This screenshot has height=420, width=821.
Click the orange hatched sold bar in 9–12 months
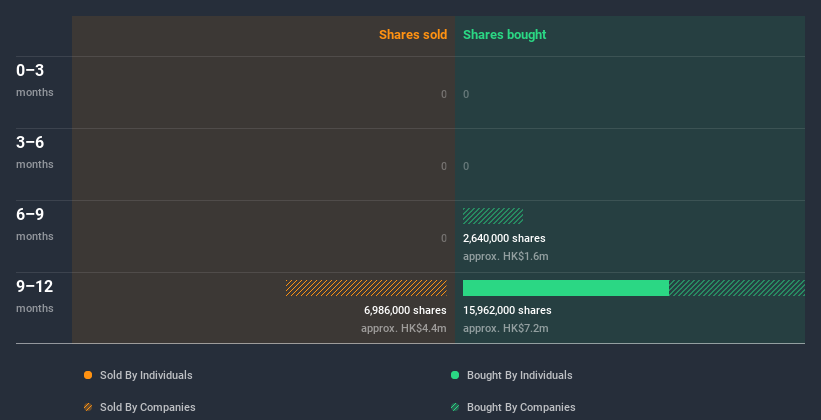tap(367, 288)
